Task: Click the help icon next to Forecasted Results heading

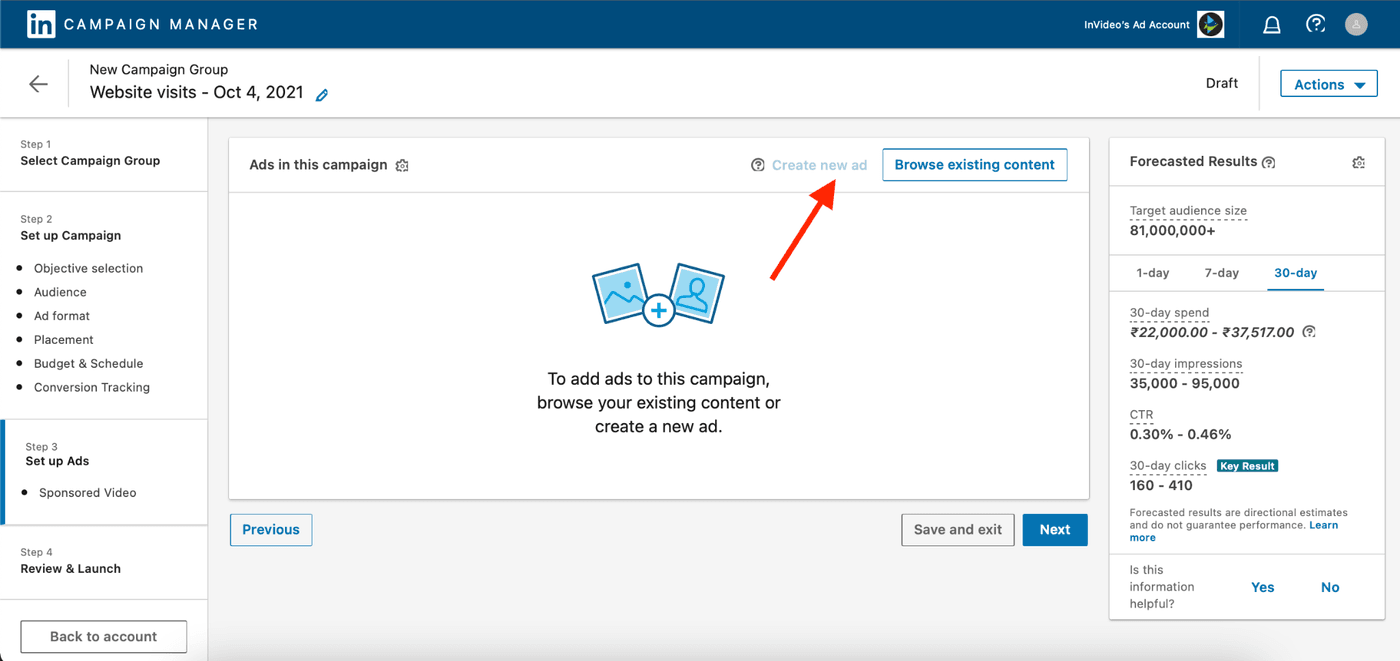Action: coord(1268,162)
